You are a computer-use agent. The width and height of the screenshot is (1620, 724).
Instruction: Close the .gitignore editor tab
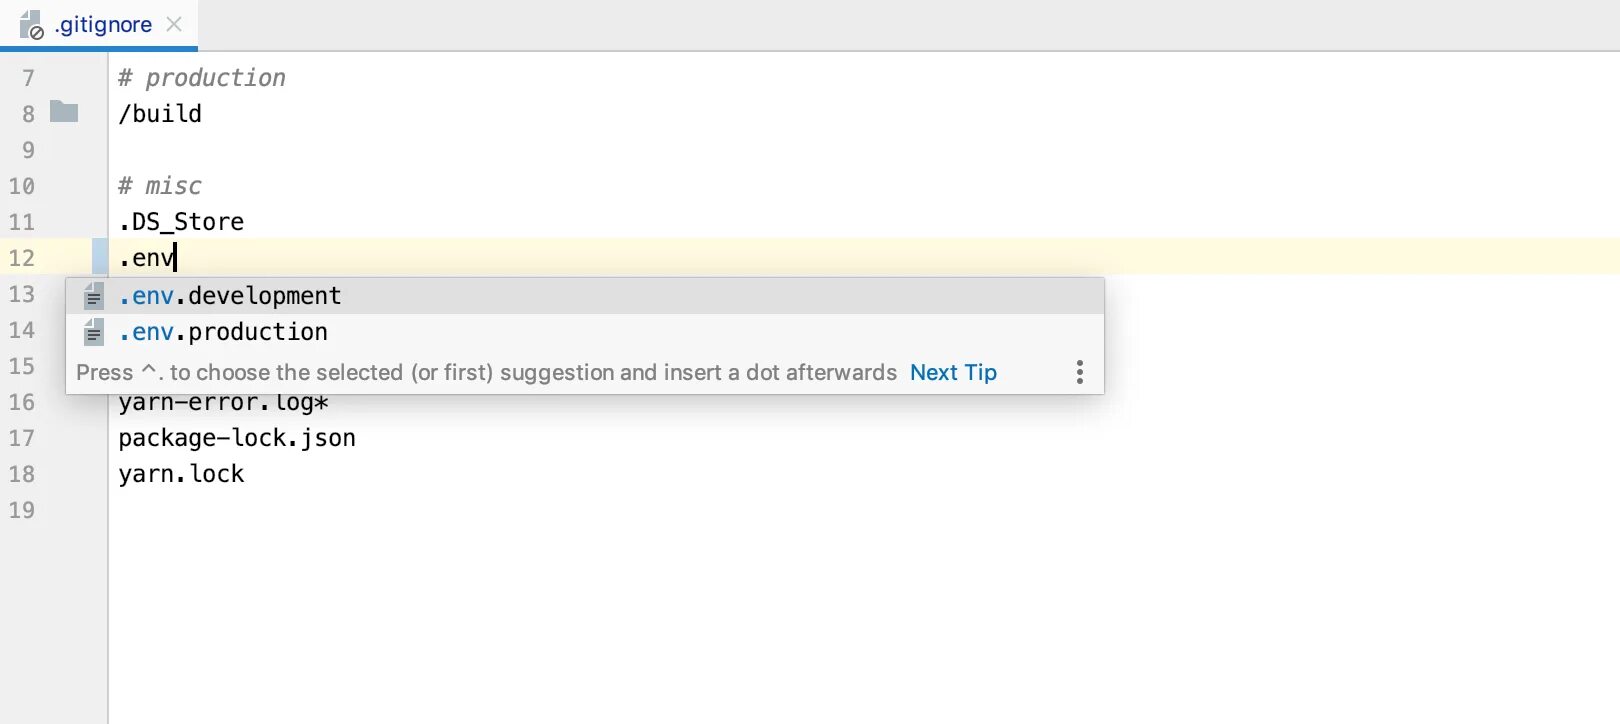pyautogui.click(x=174, y=24)
